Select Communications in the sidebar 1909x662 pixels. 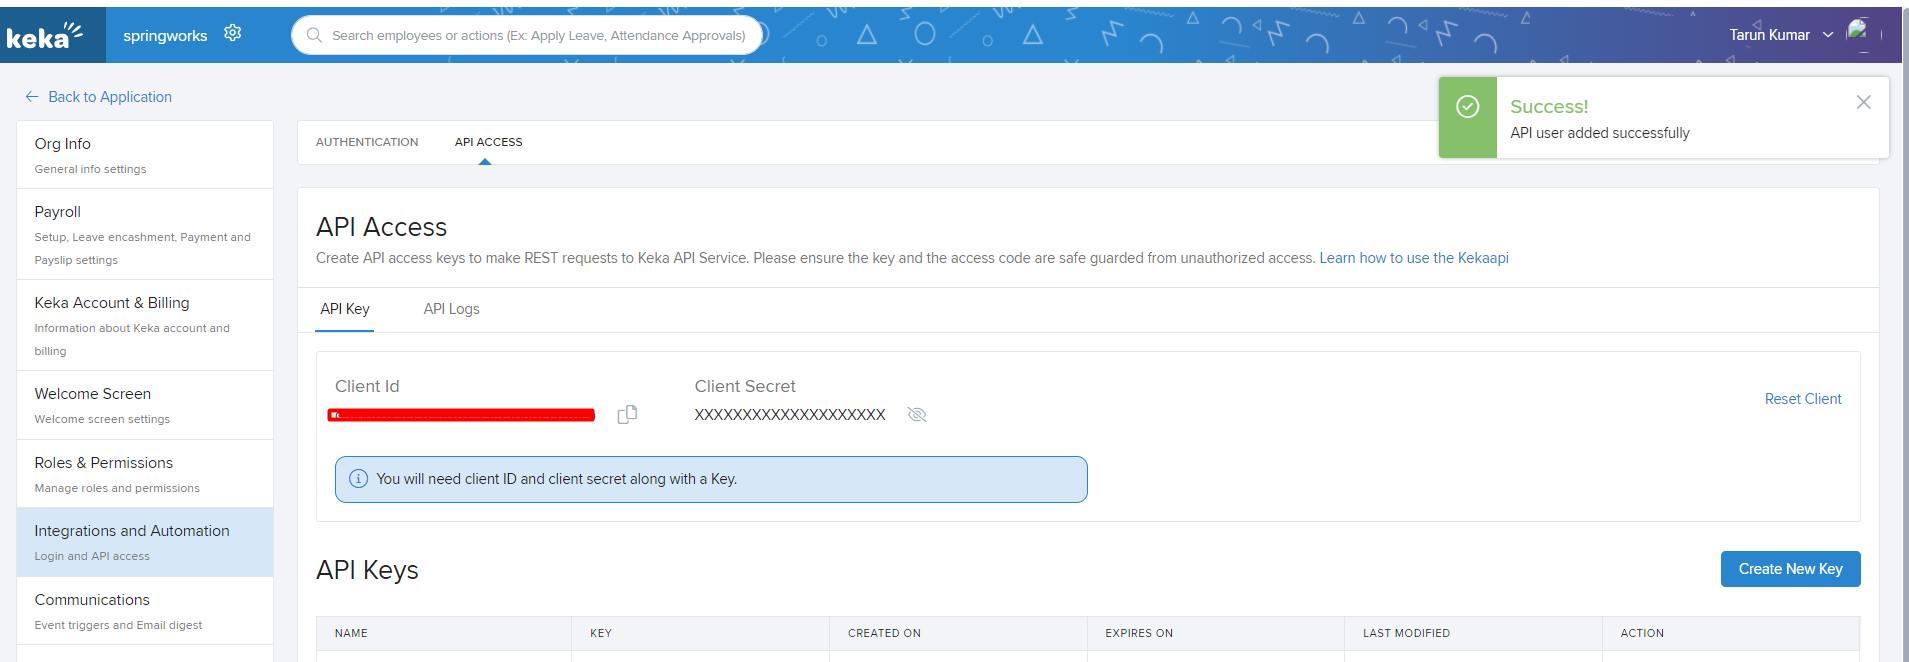(x=92, y=600)
